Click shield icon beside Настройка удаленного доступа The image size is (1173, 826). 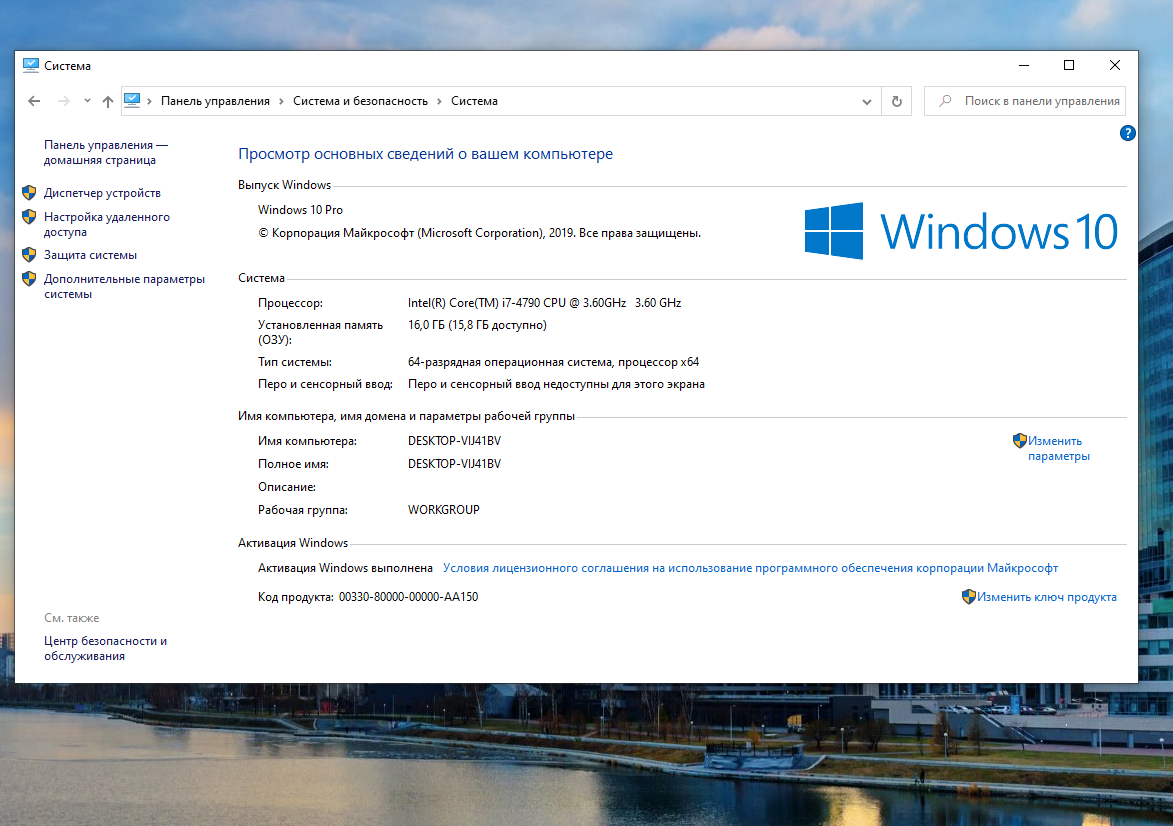[x=29, y=216]
